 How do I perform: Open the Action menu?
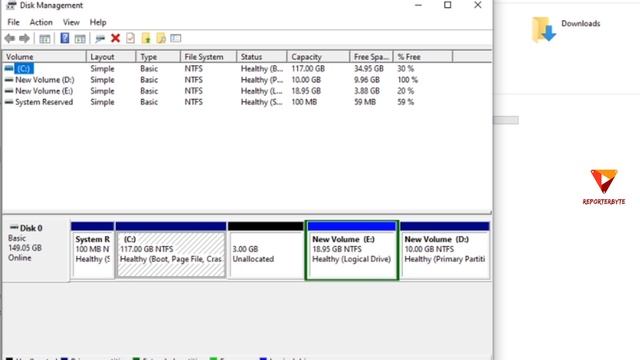point(41,22)
